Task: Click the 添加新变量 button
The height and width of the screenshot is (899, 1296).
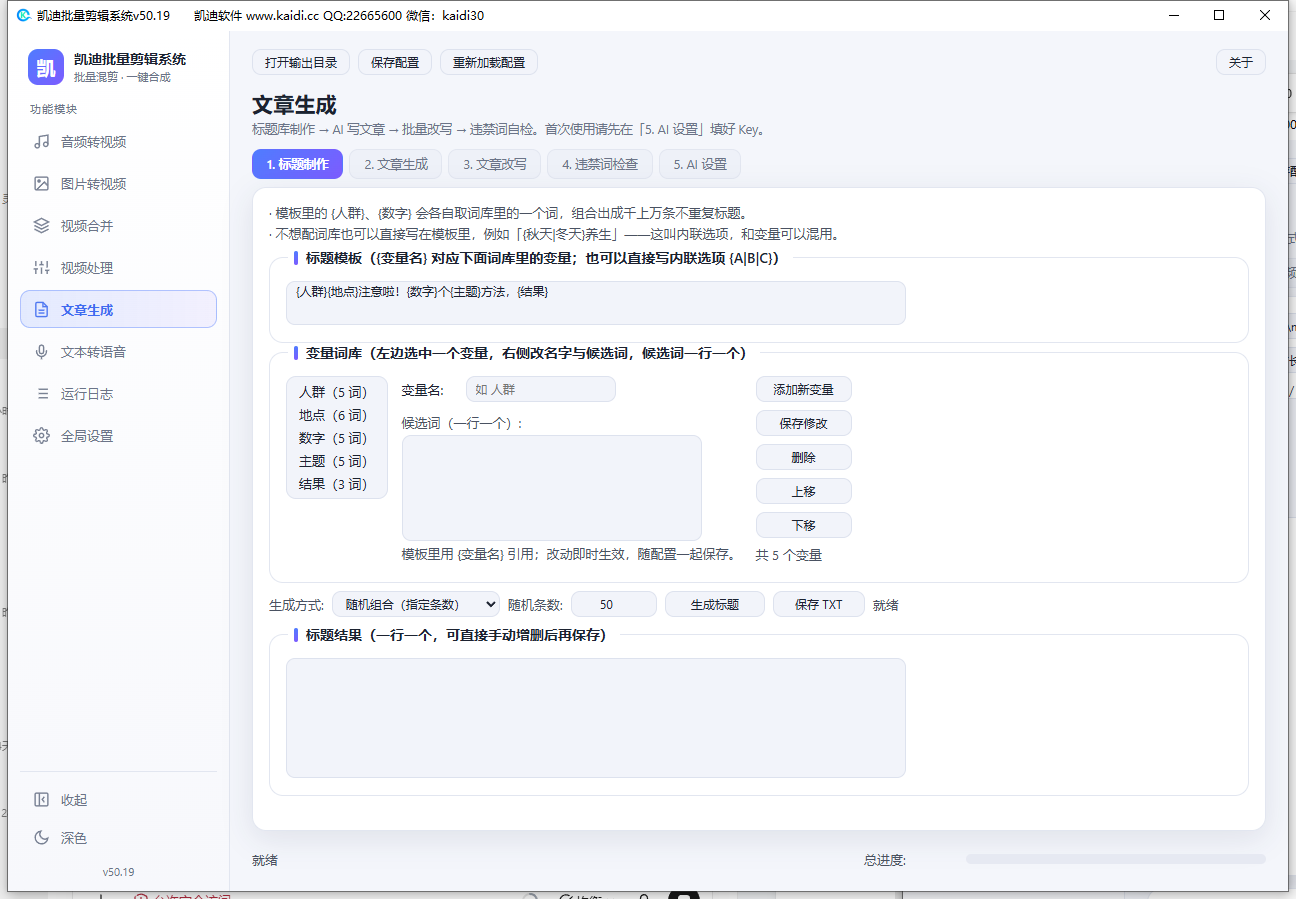Action: (804, 389)
